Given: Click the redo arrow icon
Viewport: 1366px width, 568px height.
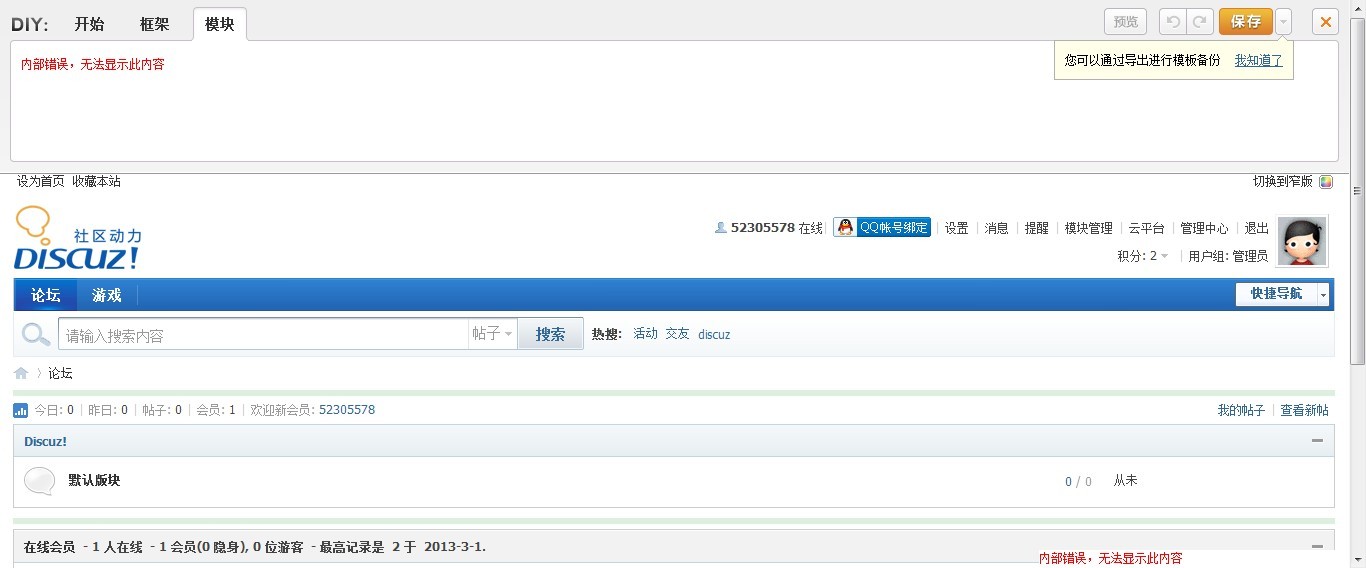Looking at the screenshot, I should point(1200,22).
